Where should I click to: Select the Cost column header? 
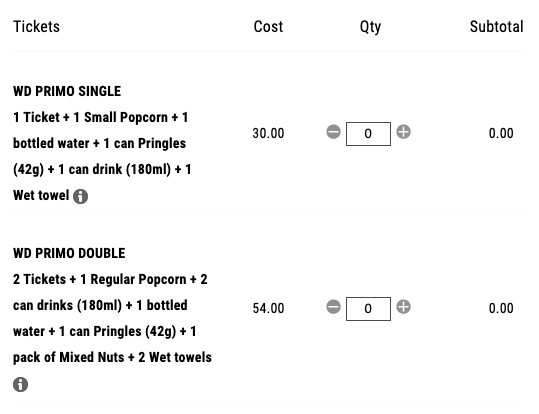[x=268, y=27]
